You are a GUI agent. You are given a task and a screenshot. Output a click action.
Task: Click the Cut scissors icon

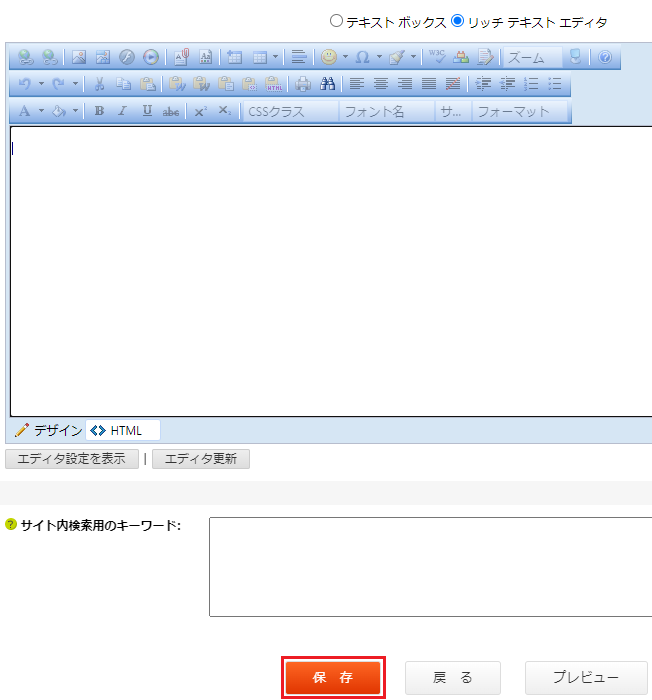99,83
